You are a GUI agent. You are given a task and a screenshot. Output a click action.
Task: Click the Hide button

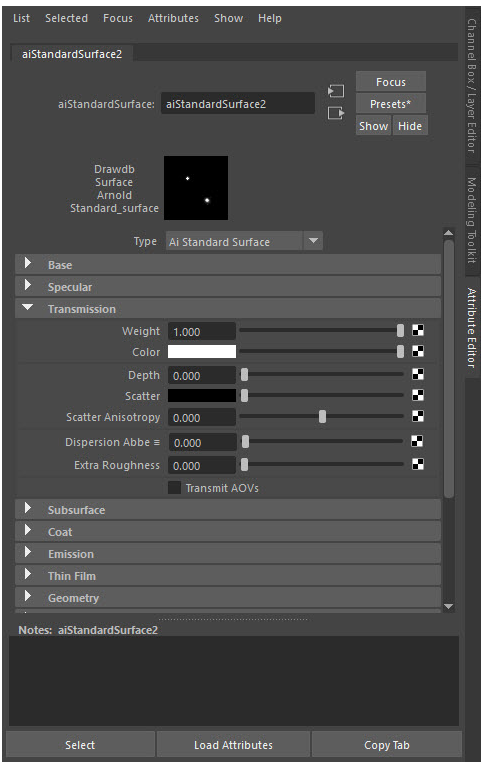point(409,126)
